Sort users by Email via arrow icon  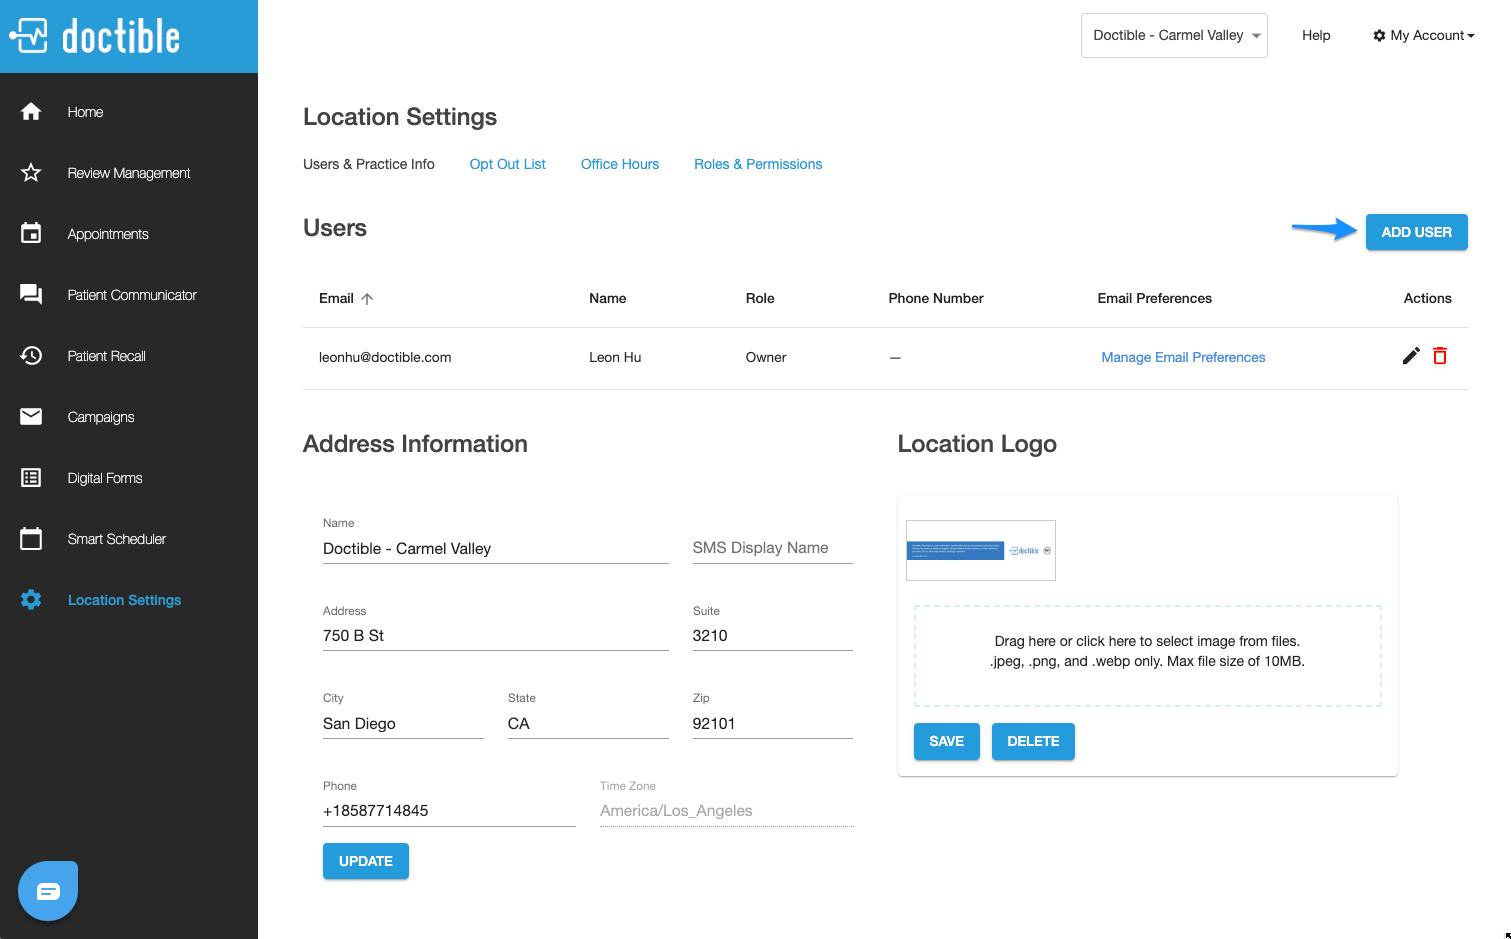(x=367, y=299)
